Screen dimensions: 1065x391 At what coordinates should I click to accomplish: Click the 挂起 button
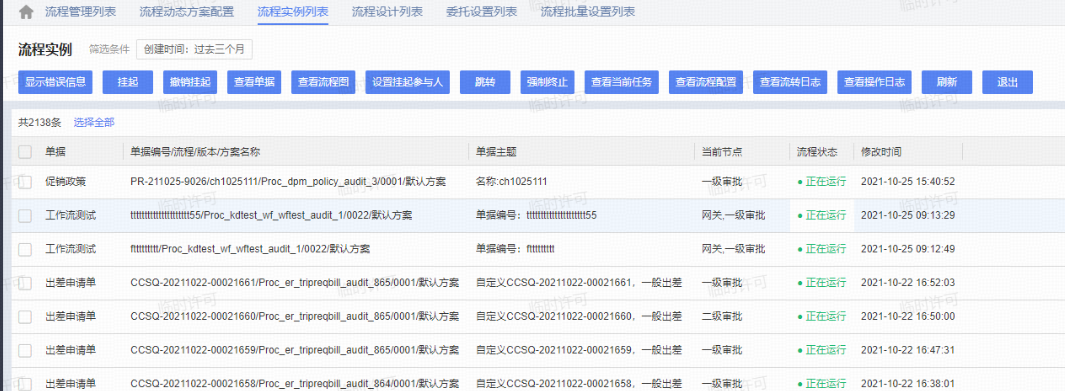click(128, 82)
